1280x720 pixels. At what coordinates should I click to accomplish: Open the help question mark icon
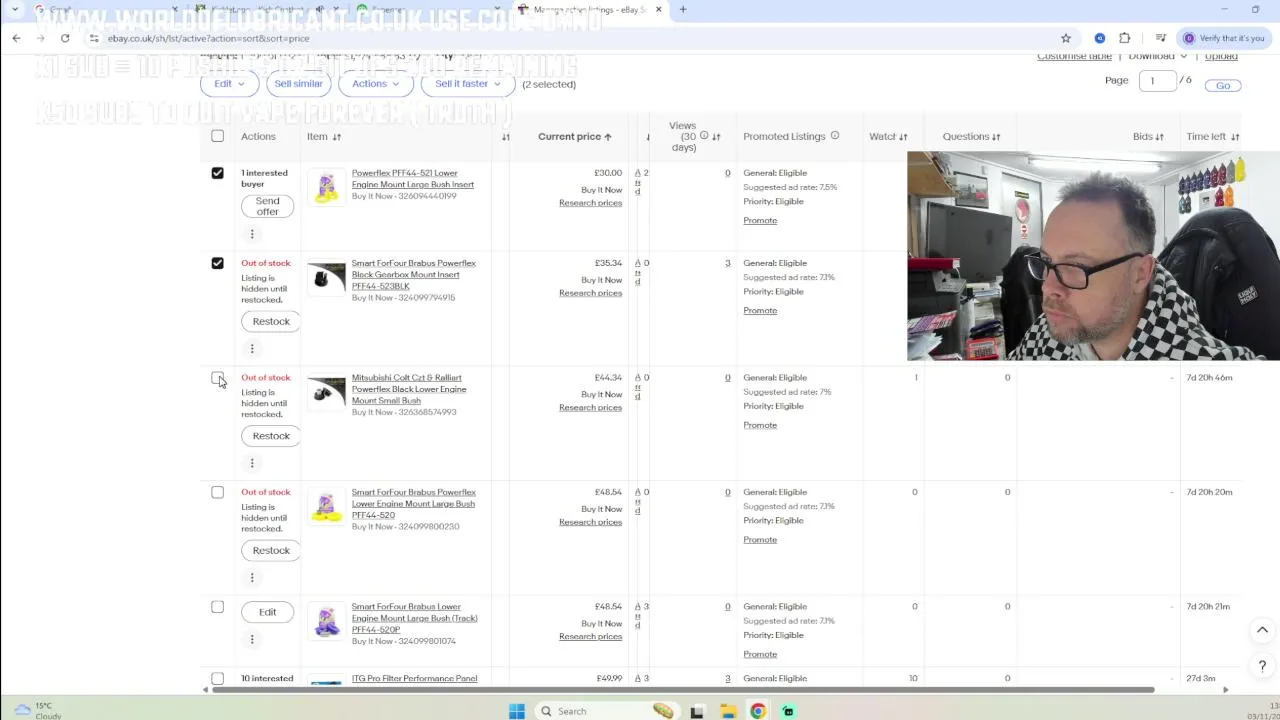pyautogui.click(x=1262, y=666)
